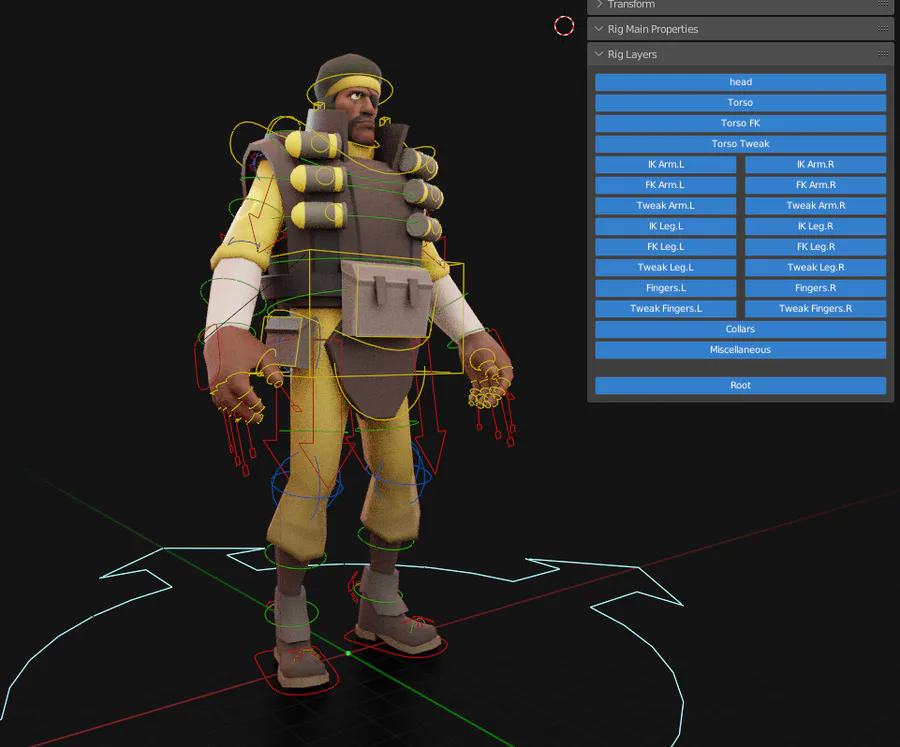The width and height of the screenshot is (900, 747).
Task: Toggle the Fingers.R layer
Action: click(x=816, y=289)
